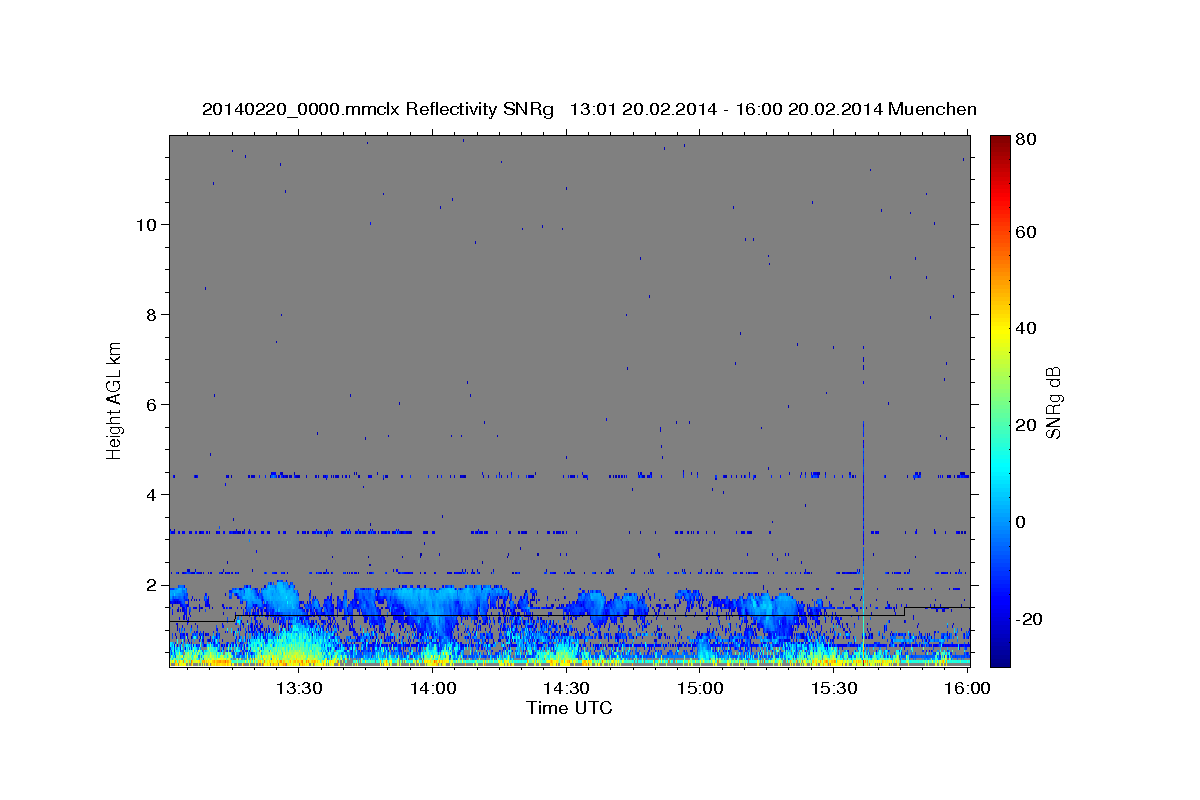Click the 15:30 time tick label
The image size is (1200, 800).
click(834, 688)
